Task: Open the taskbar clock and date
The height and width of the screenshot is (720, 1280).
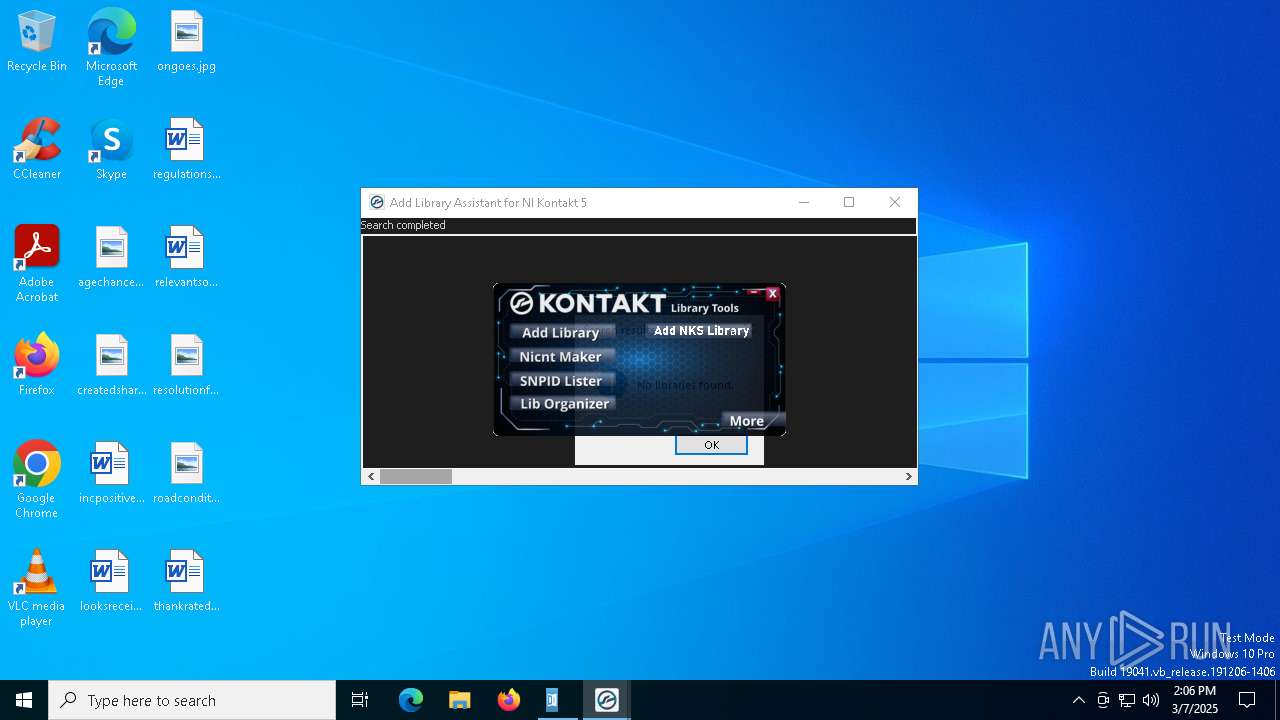Action: pyautogui.click(x=1194, y=700)
